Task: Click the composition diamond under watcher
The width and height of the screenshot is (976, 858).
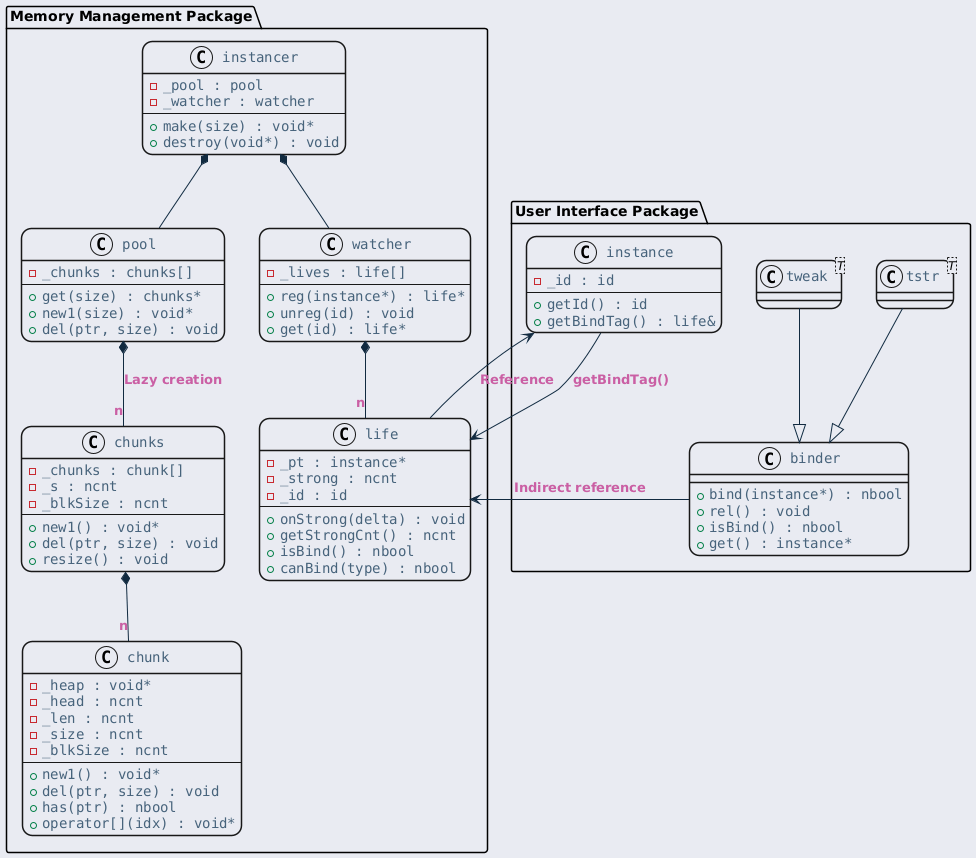Action: tap(365, 347)
